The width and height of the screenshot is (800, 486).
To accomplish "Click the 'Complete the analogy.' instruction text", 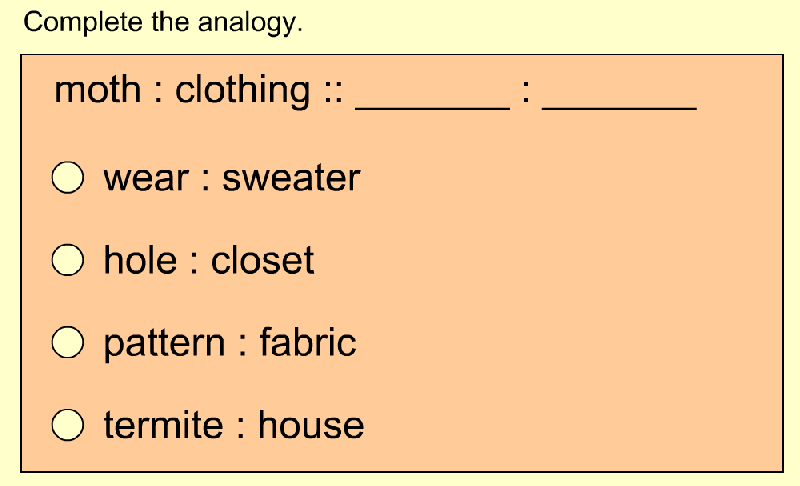I will [163, 23].
